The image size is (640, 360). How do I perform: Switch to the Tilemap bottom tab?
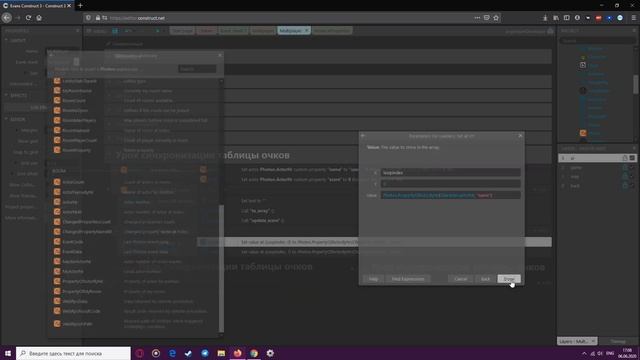point(618,341)
